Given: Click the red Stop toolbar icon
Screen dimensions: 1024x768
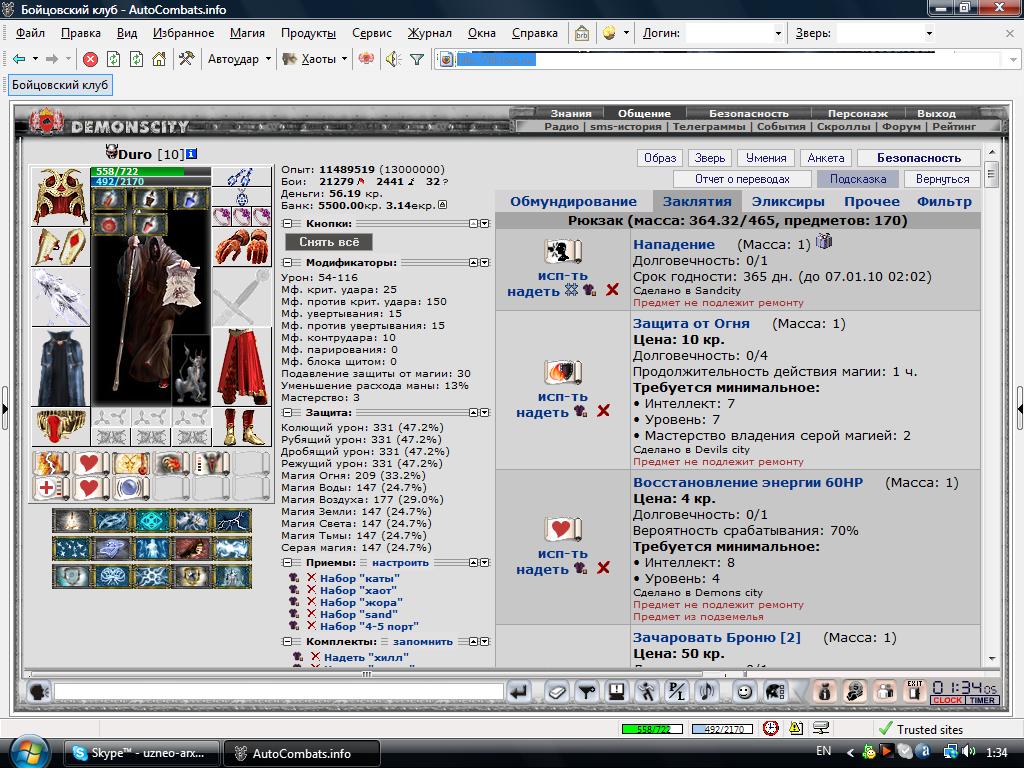Looking at the screenshot, I should [x=90, y=59].
